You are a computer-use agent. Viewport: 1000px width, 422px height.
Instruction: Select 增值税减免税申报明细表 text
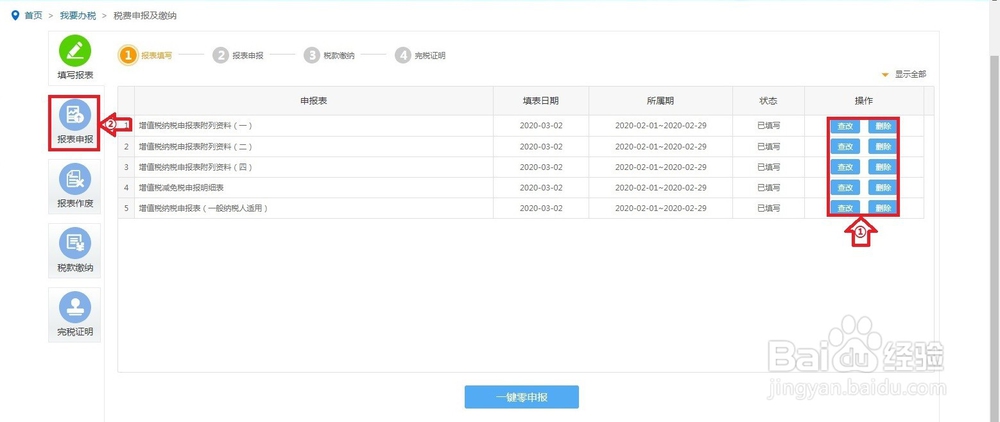click(182, 187)
